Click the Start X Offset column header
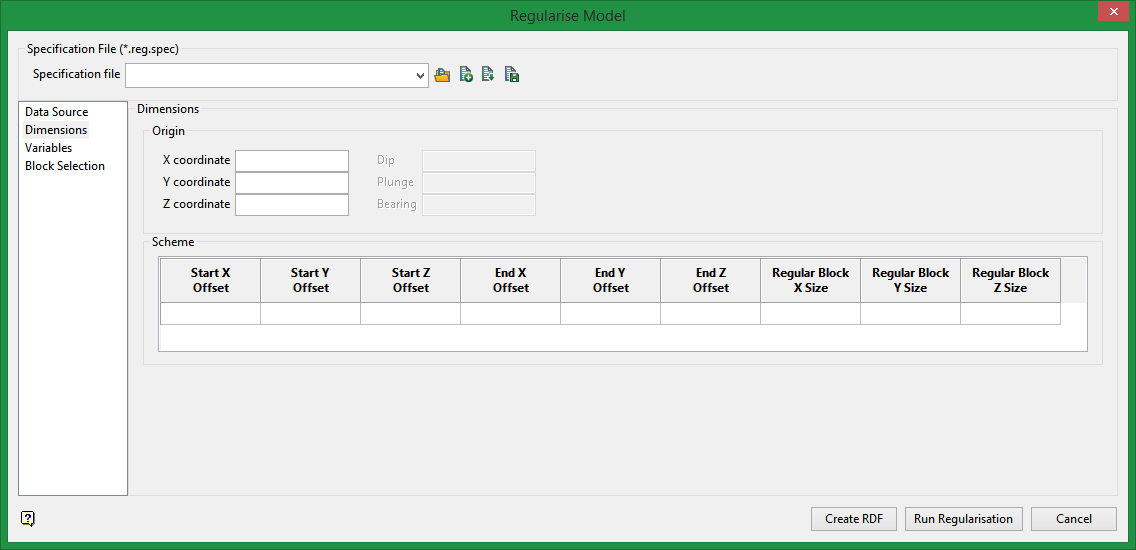 tap(210, 280)
